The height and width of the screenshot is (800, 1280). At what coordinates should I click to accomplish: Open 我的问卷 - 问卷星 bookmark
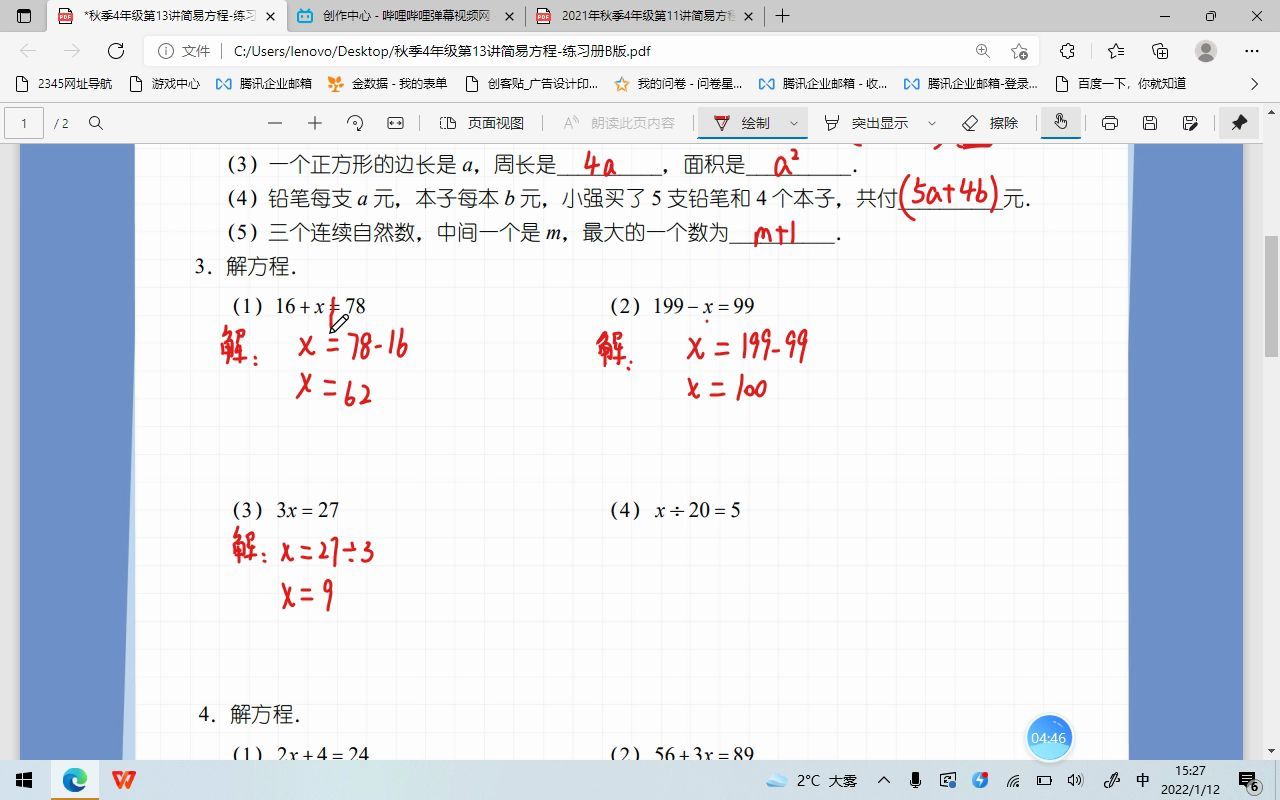(678, 84)
